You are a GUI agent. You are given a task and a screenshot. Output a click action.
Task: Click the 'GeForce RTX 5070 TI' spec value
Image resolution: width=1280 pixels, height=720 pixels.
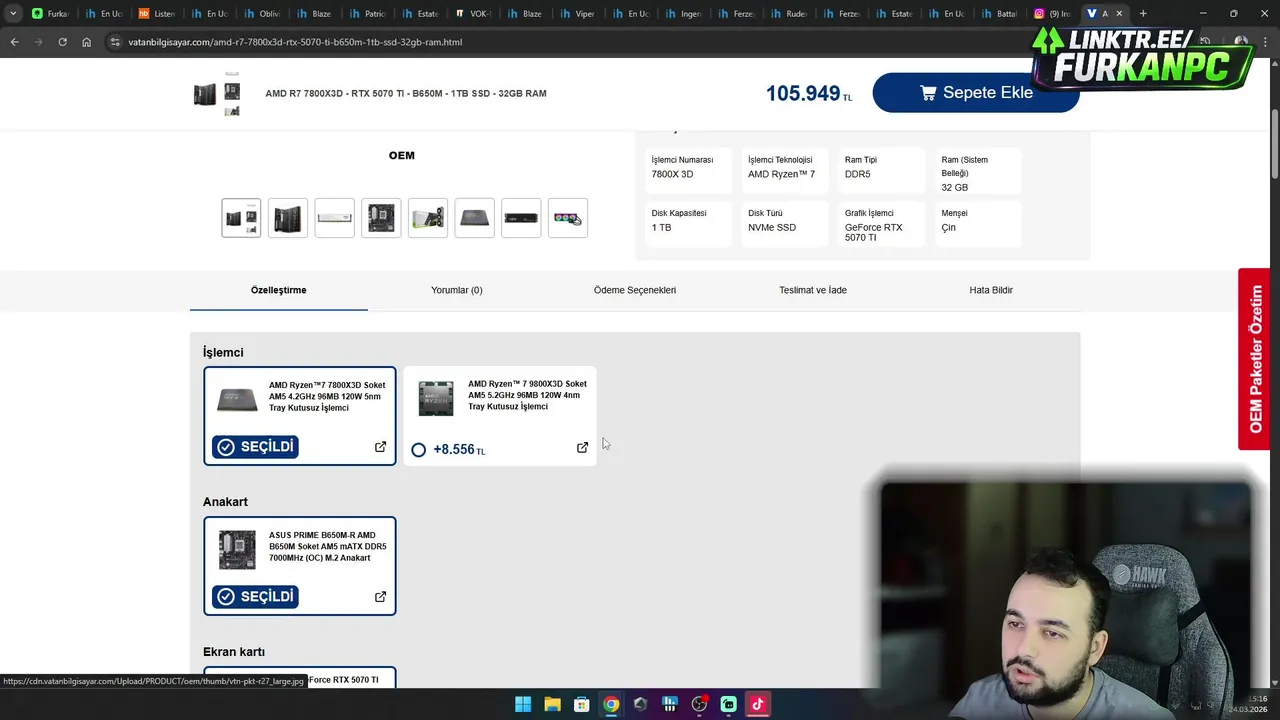pos(873,232)
